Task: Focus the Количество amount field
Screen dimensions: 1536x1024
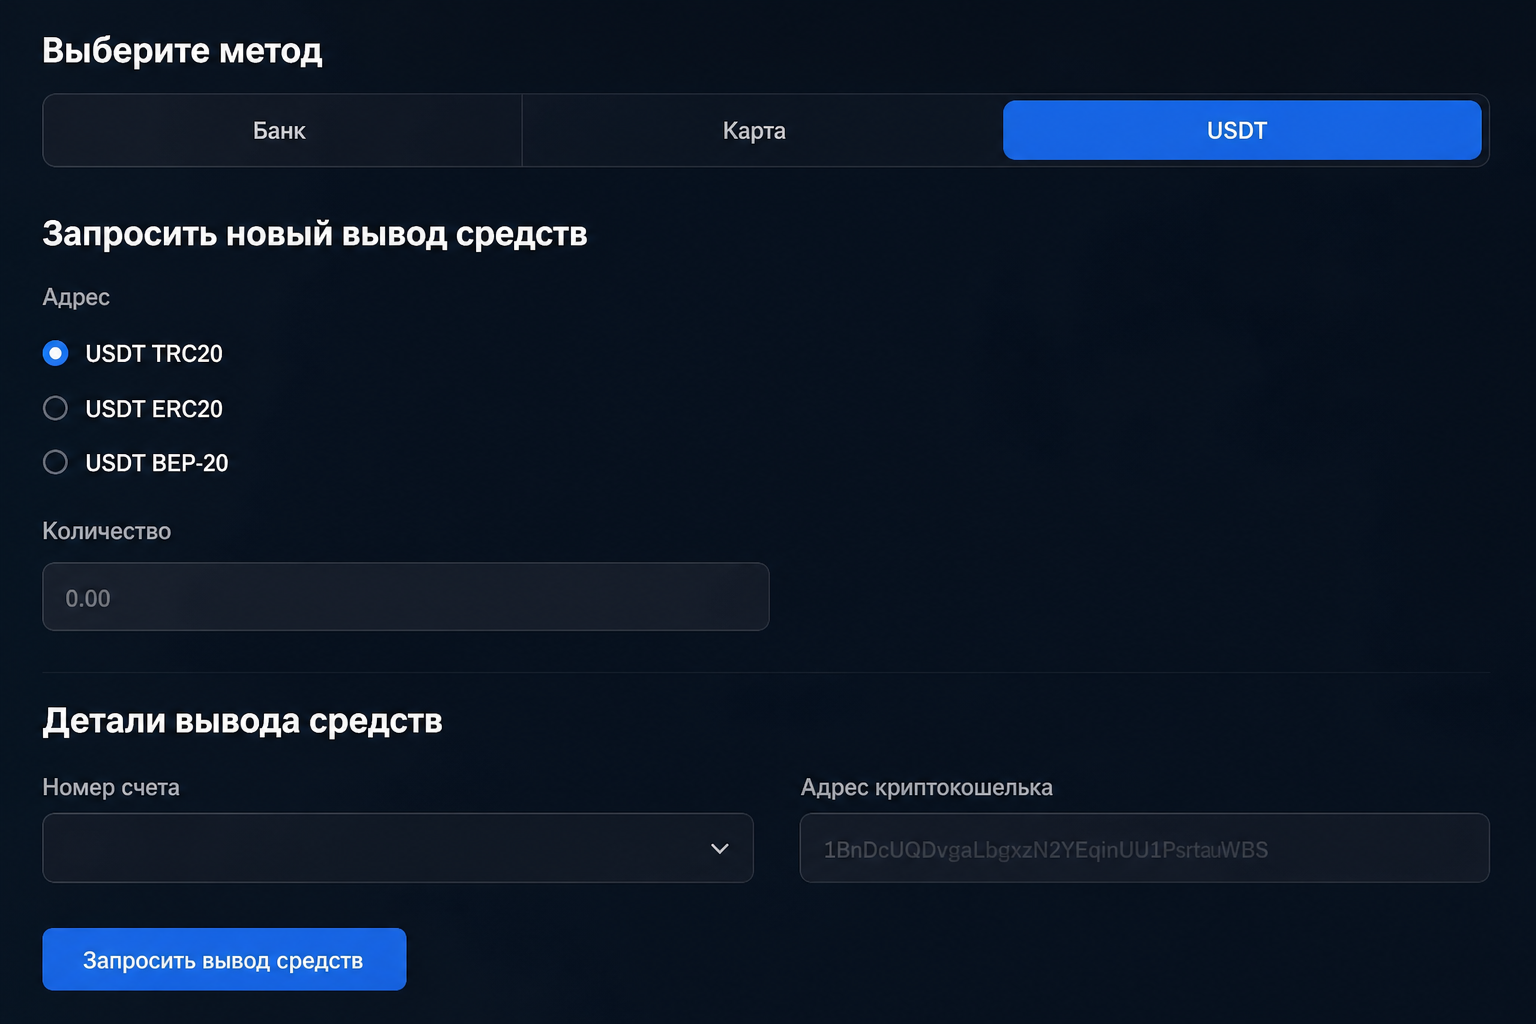Action: (x=406, y=597)
